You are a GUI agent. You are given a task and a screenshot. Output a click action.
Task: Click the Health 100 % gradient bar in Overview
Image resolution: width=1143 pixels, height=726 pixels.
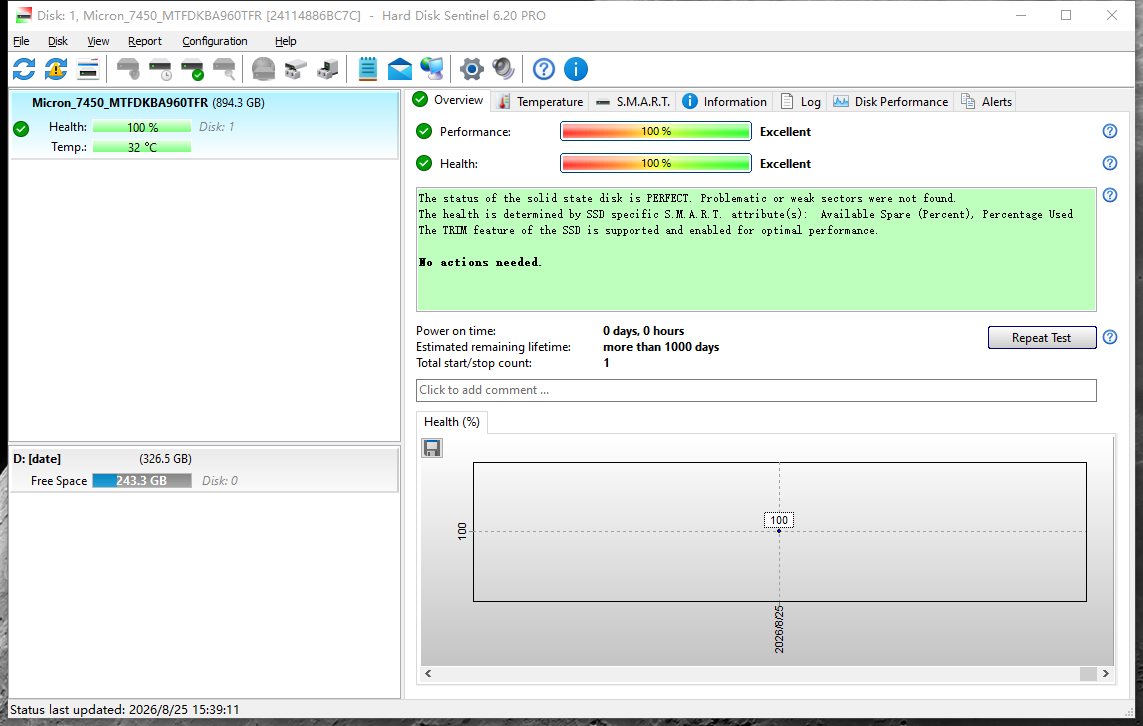655,163
